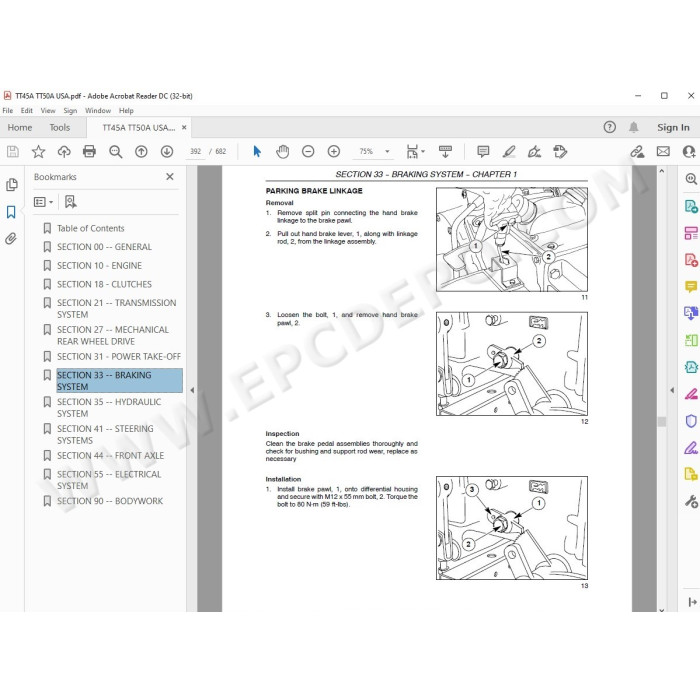Select SECTION 27 -- MECHANICAL REAR WHEEL DRIVE
The width and height of the screenshot is (700, 700).
coord(112,335)
